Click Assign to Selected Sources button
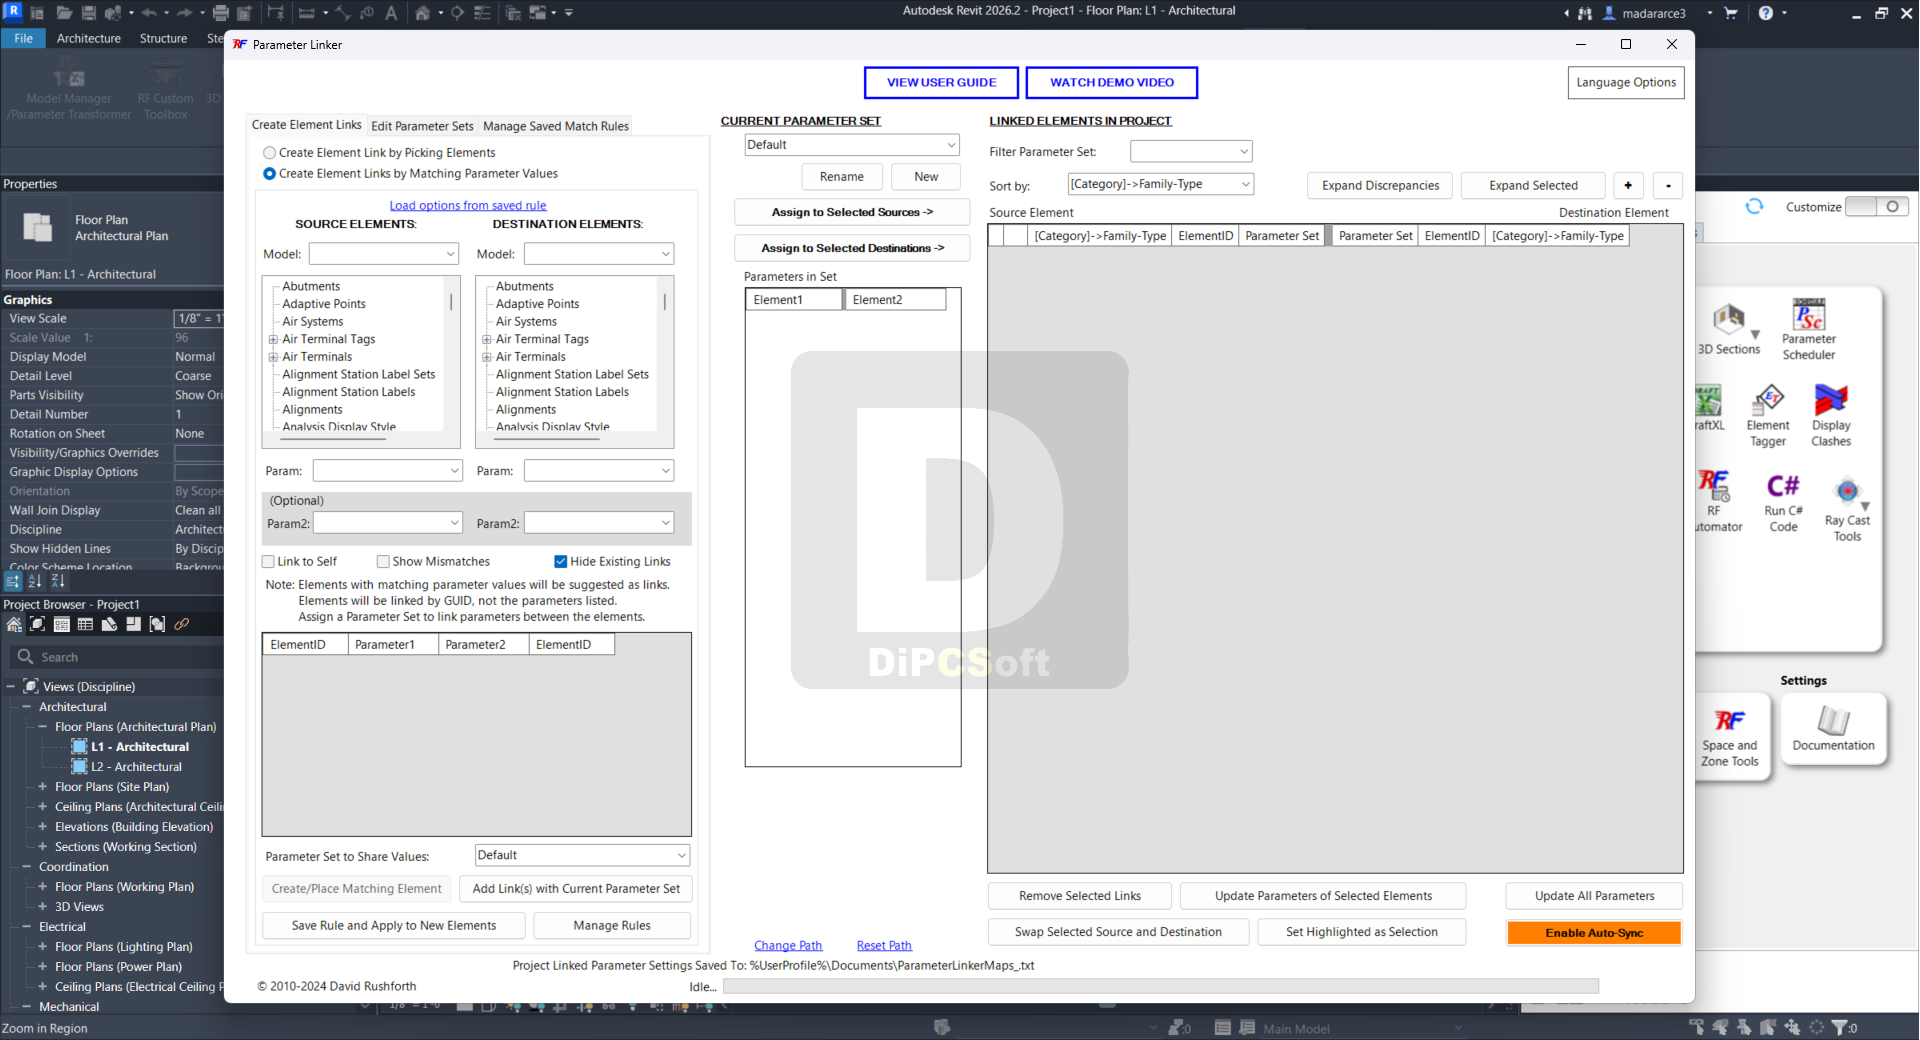The height and width of the screenshot is (1040, 1920). pyautogui.click(x=852, y=212)
